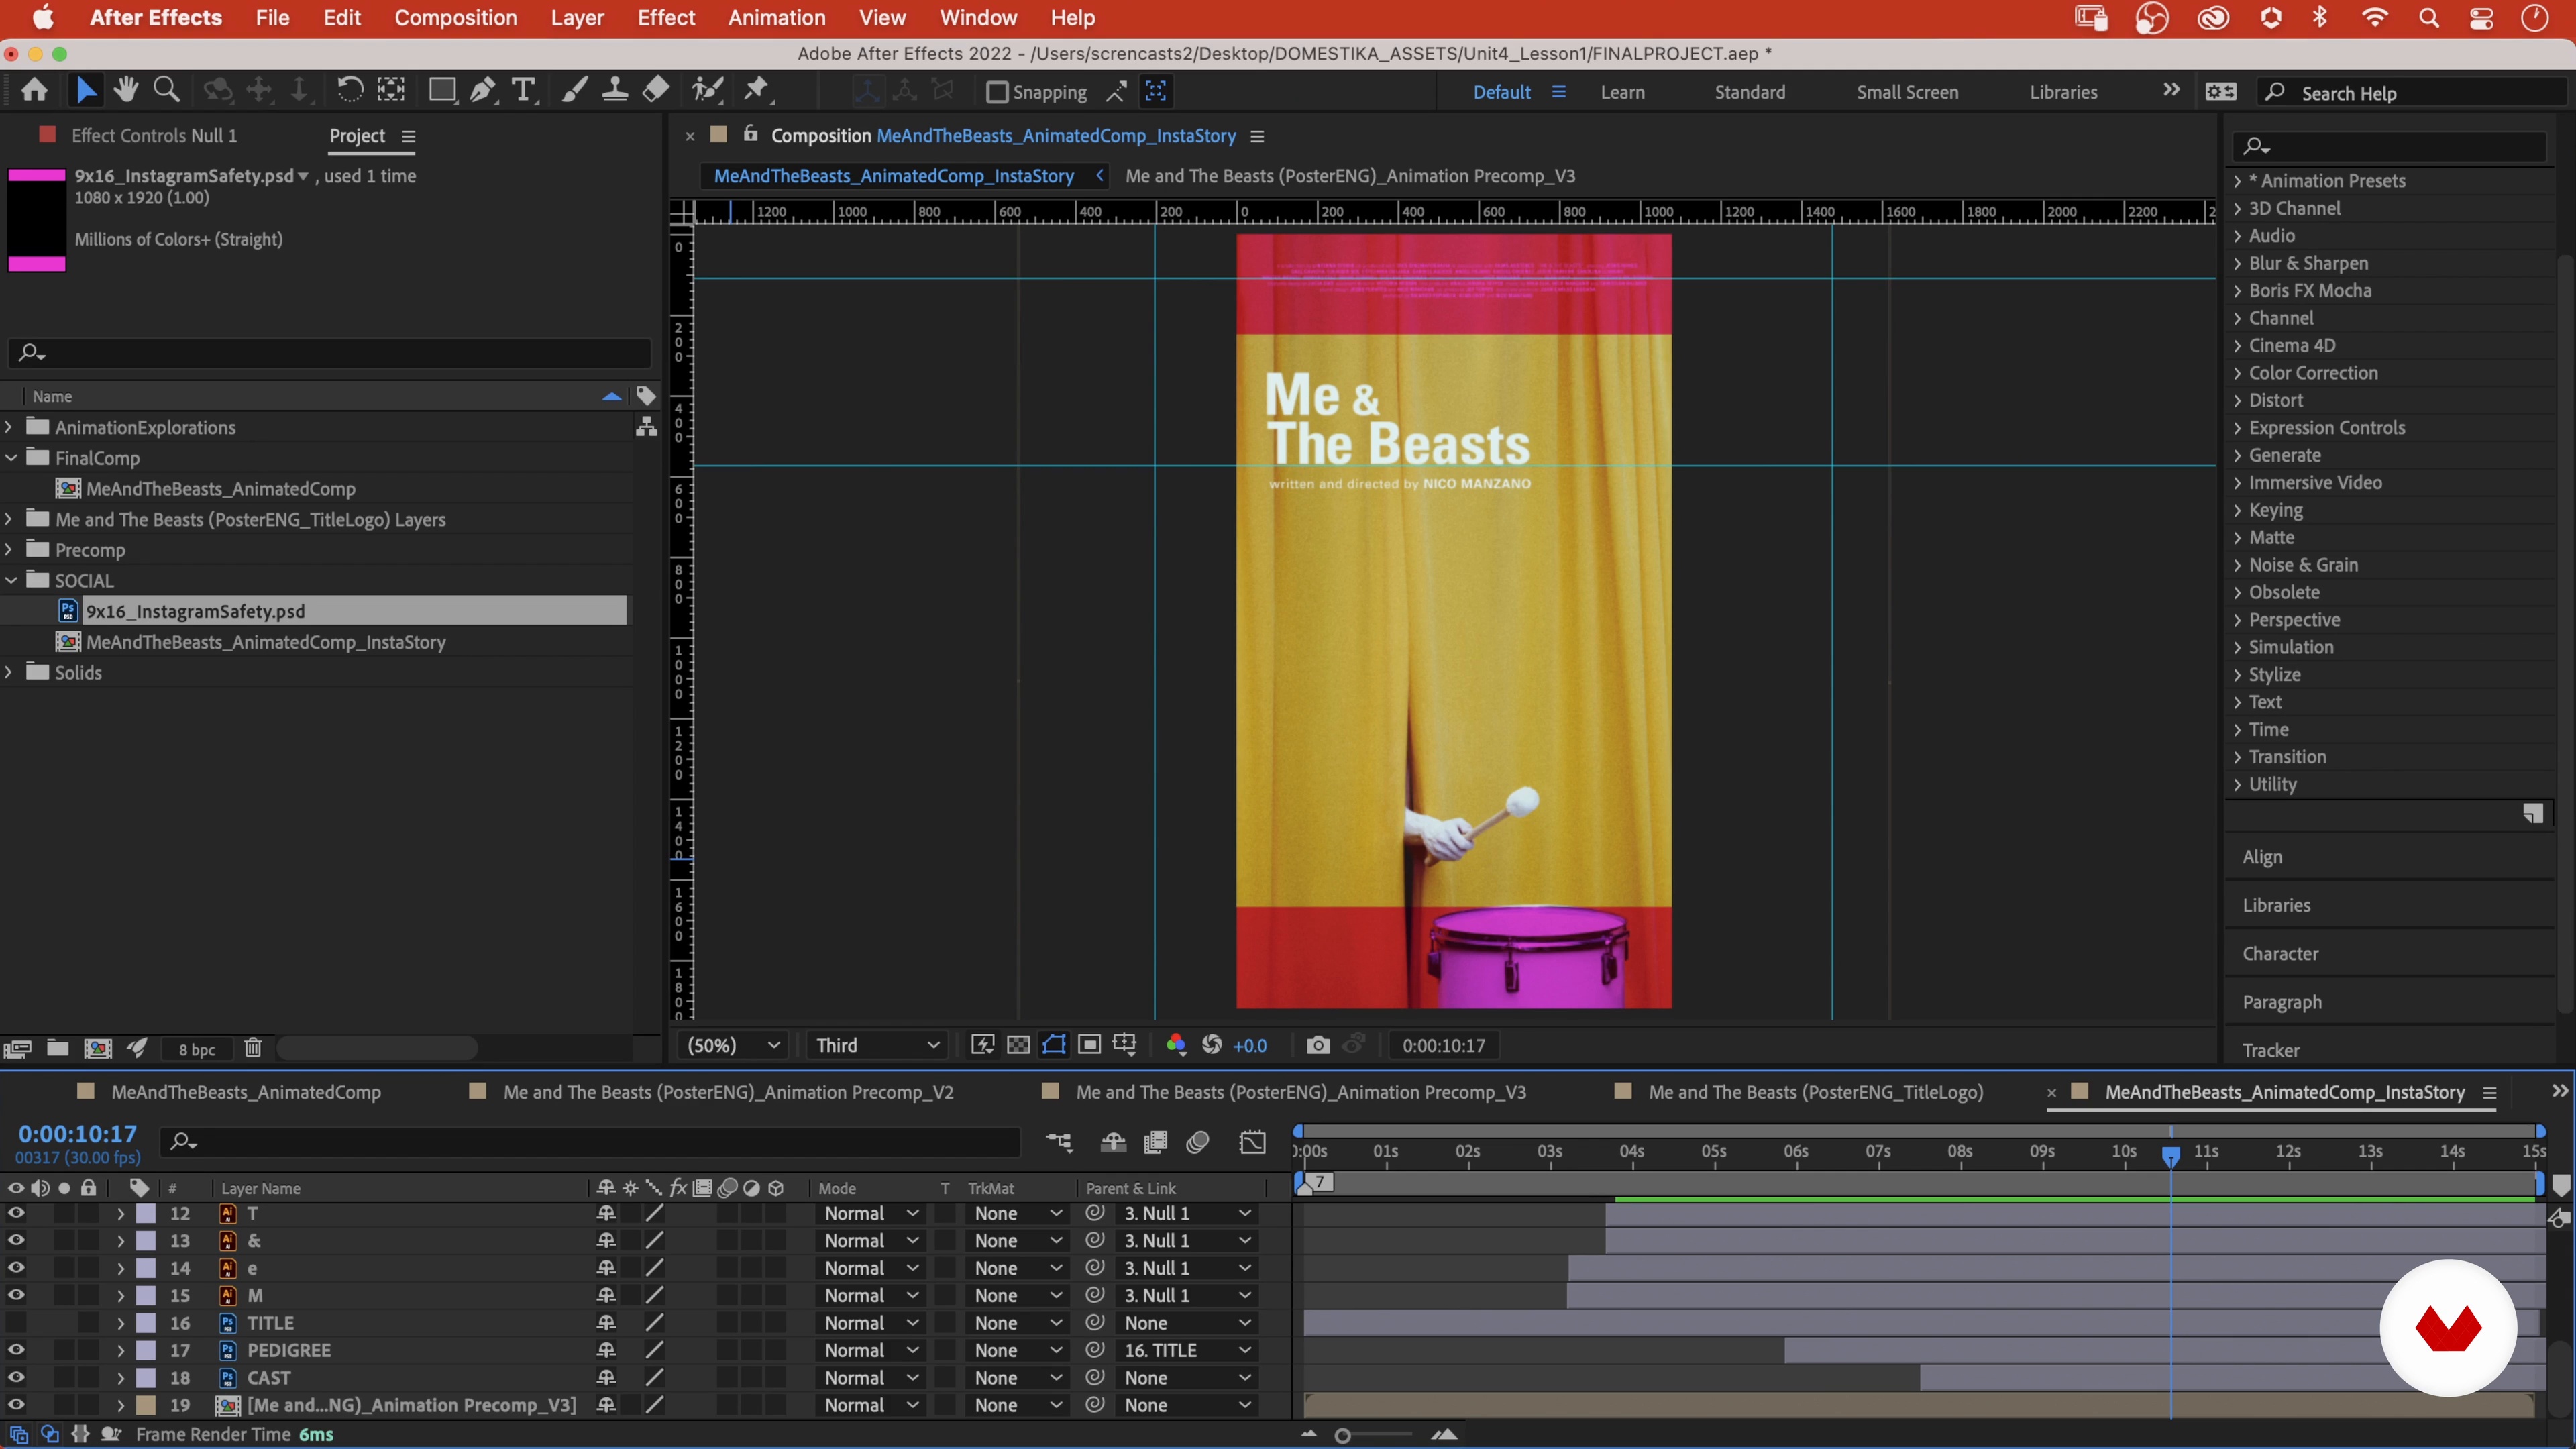Viewport: 2576px width, 1449px height.
Task: Select the Eraser tool
Action: tap(656, 91)
